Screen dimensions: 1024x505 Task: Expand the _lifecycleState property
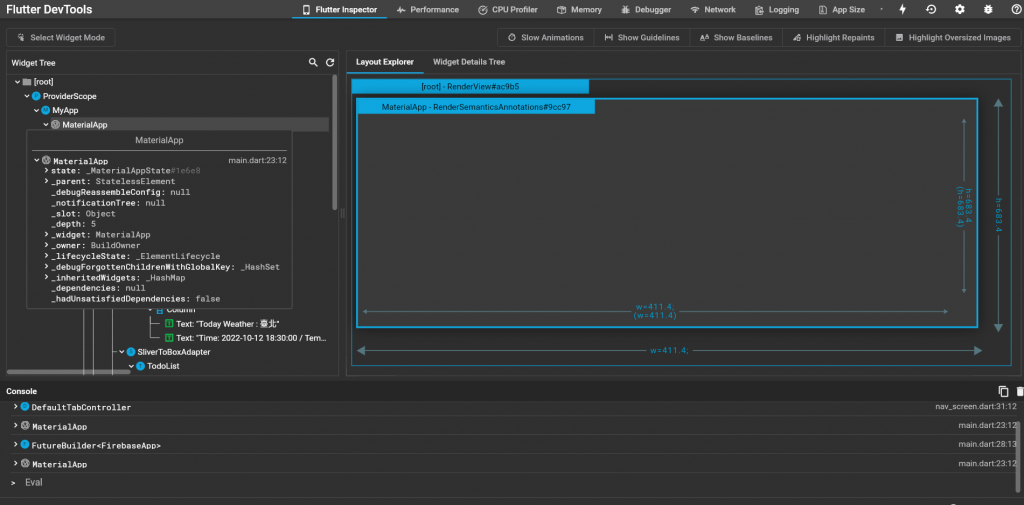(46, 255)
